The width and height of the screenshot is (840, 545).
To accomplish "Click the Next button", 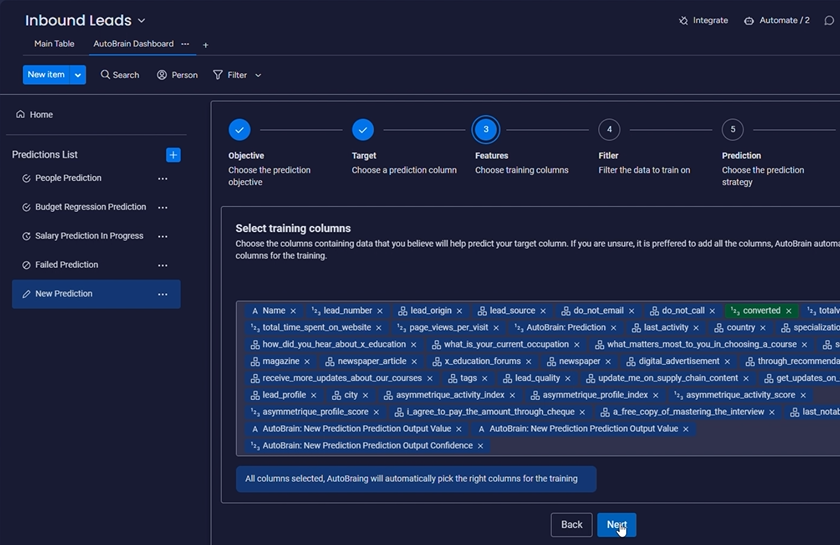I will coord(616,524).
